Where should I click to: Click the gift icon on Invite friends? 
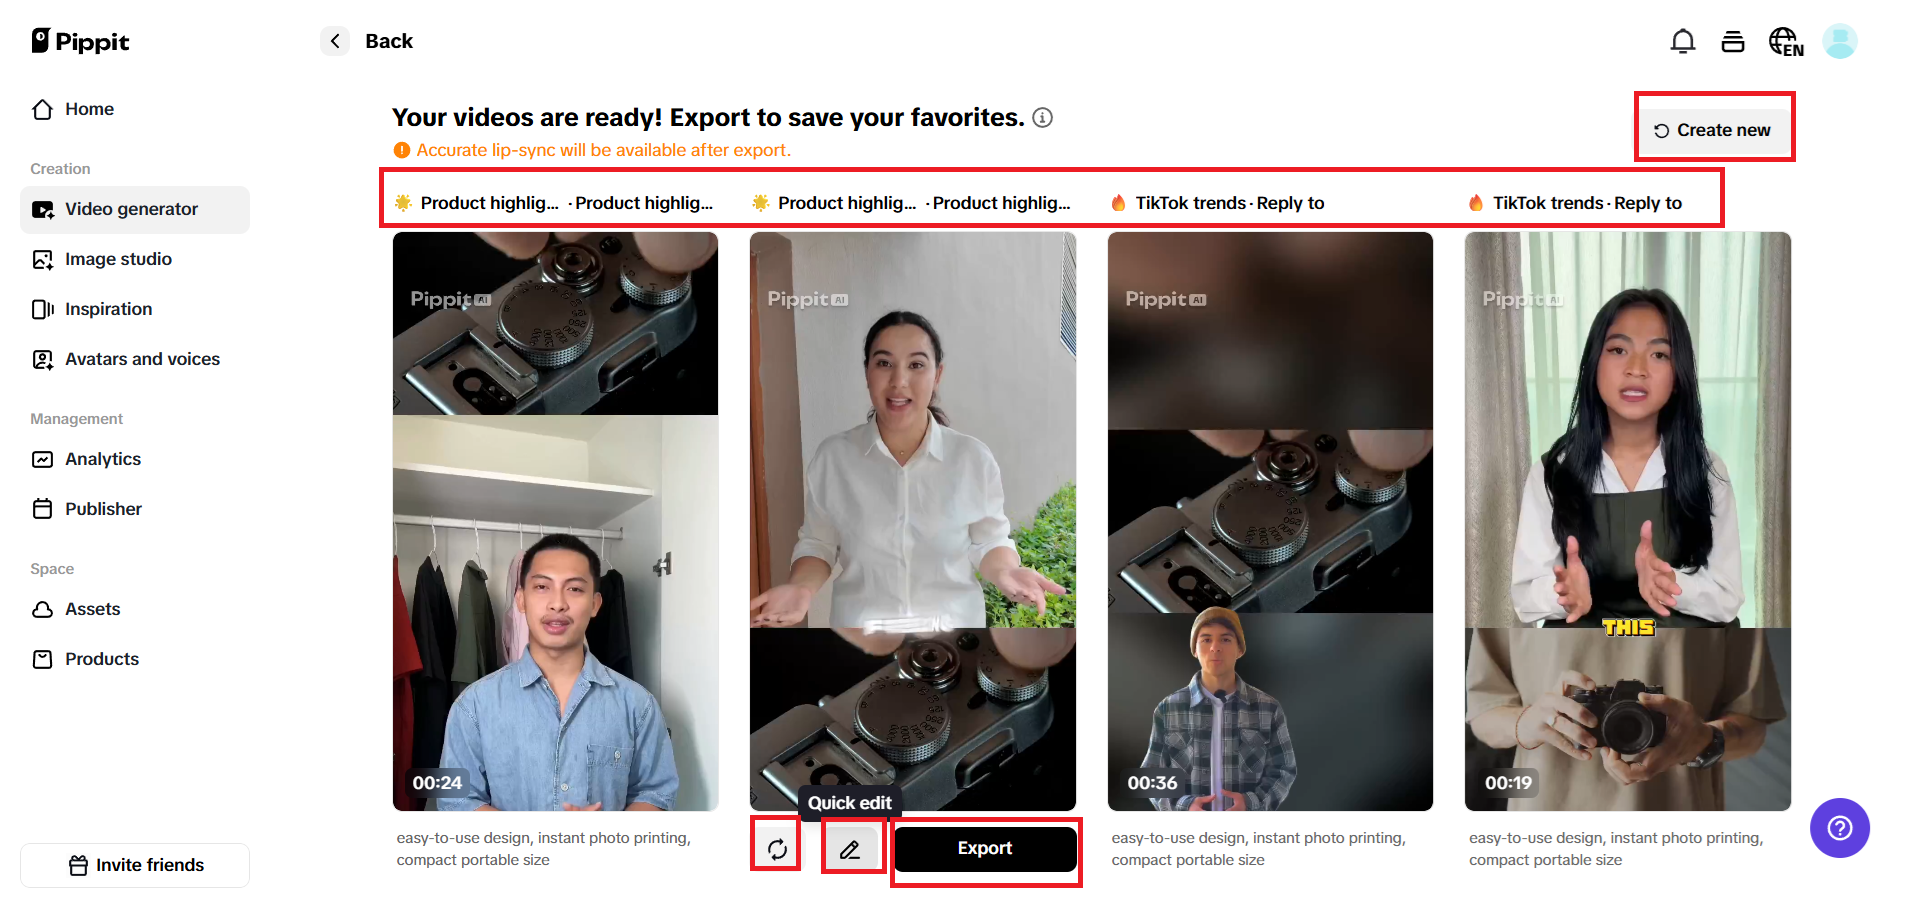pos(78,866)
